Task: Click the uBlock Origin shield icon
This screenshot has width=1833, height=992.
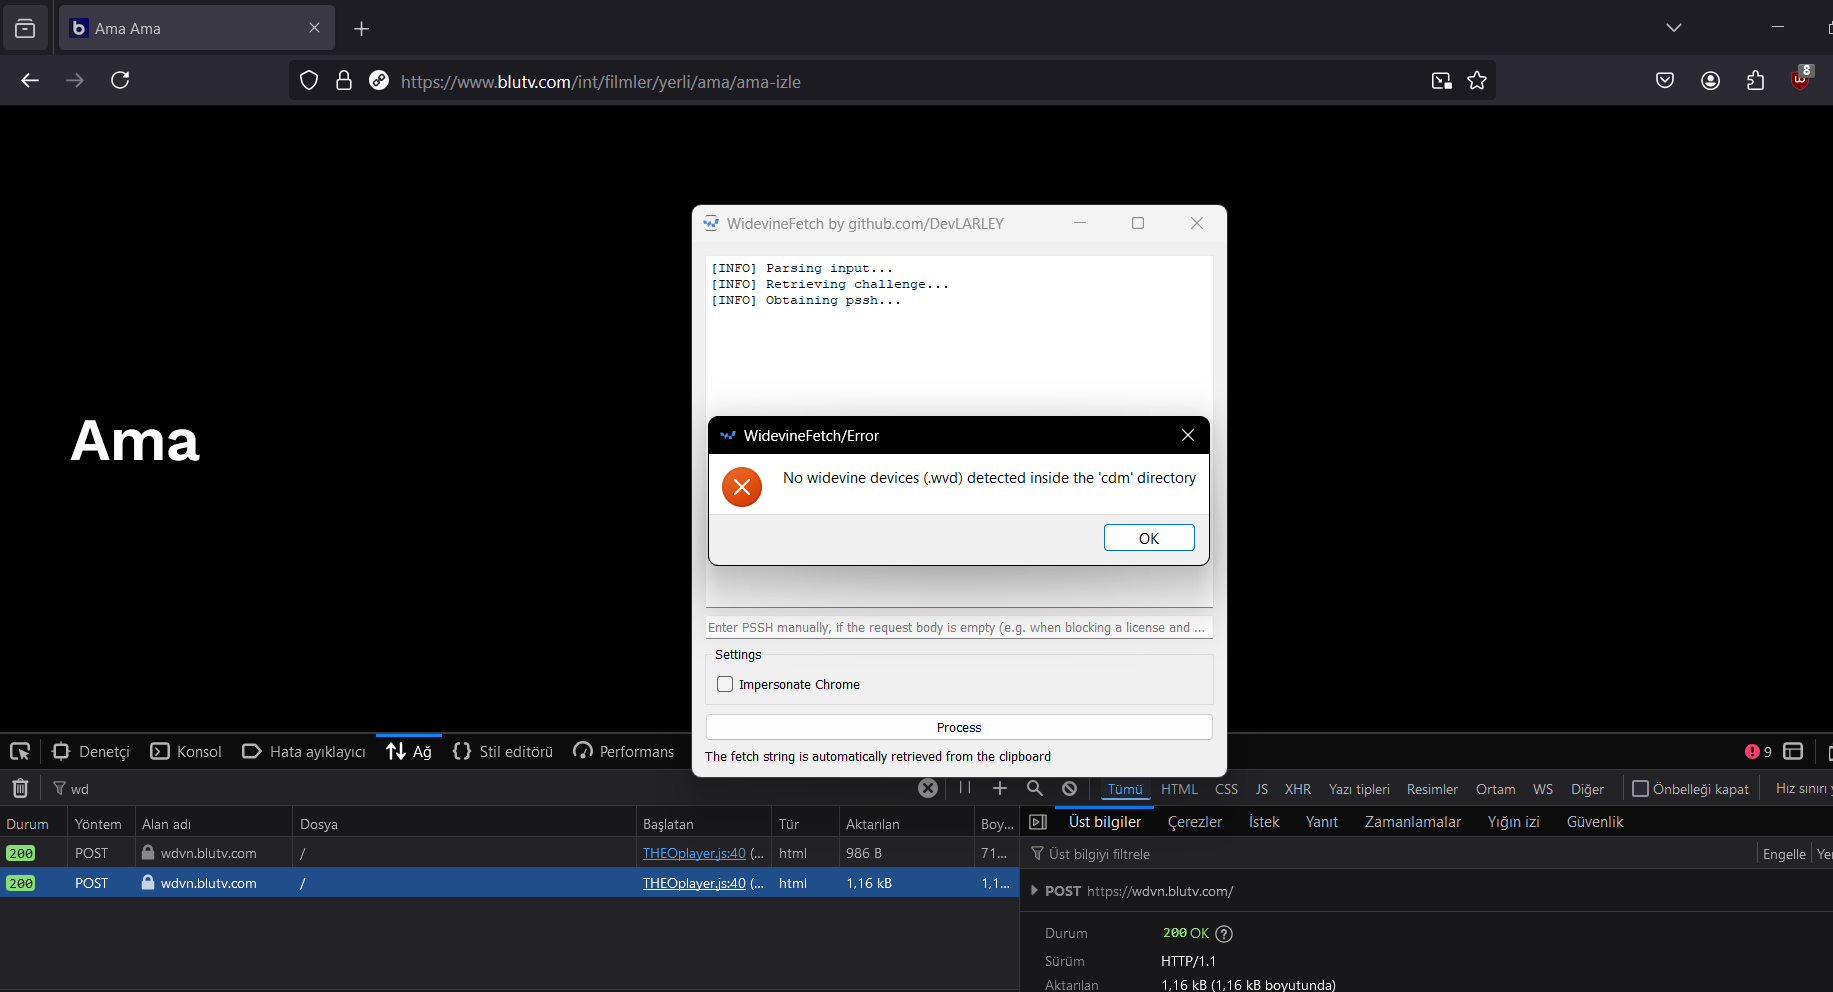Action: pyautogui.click(x=1800, y=80)
